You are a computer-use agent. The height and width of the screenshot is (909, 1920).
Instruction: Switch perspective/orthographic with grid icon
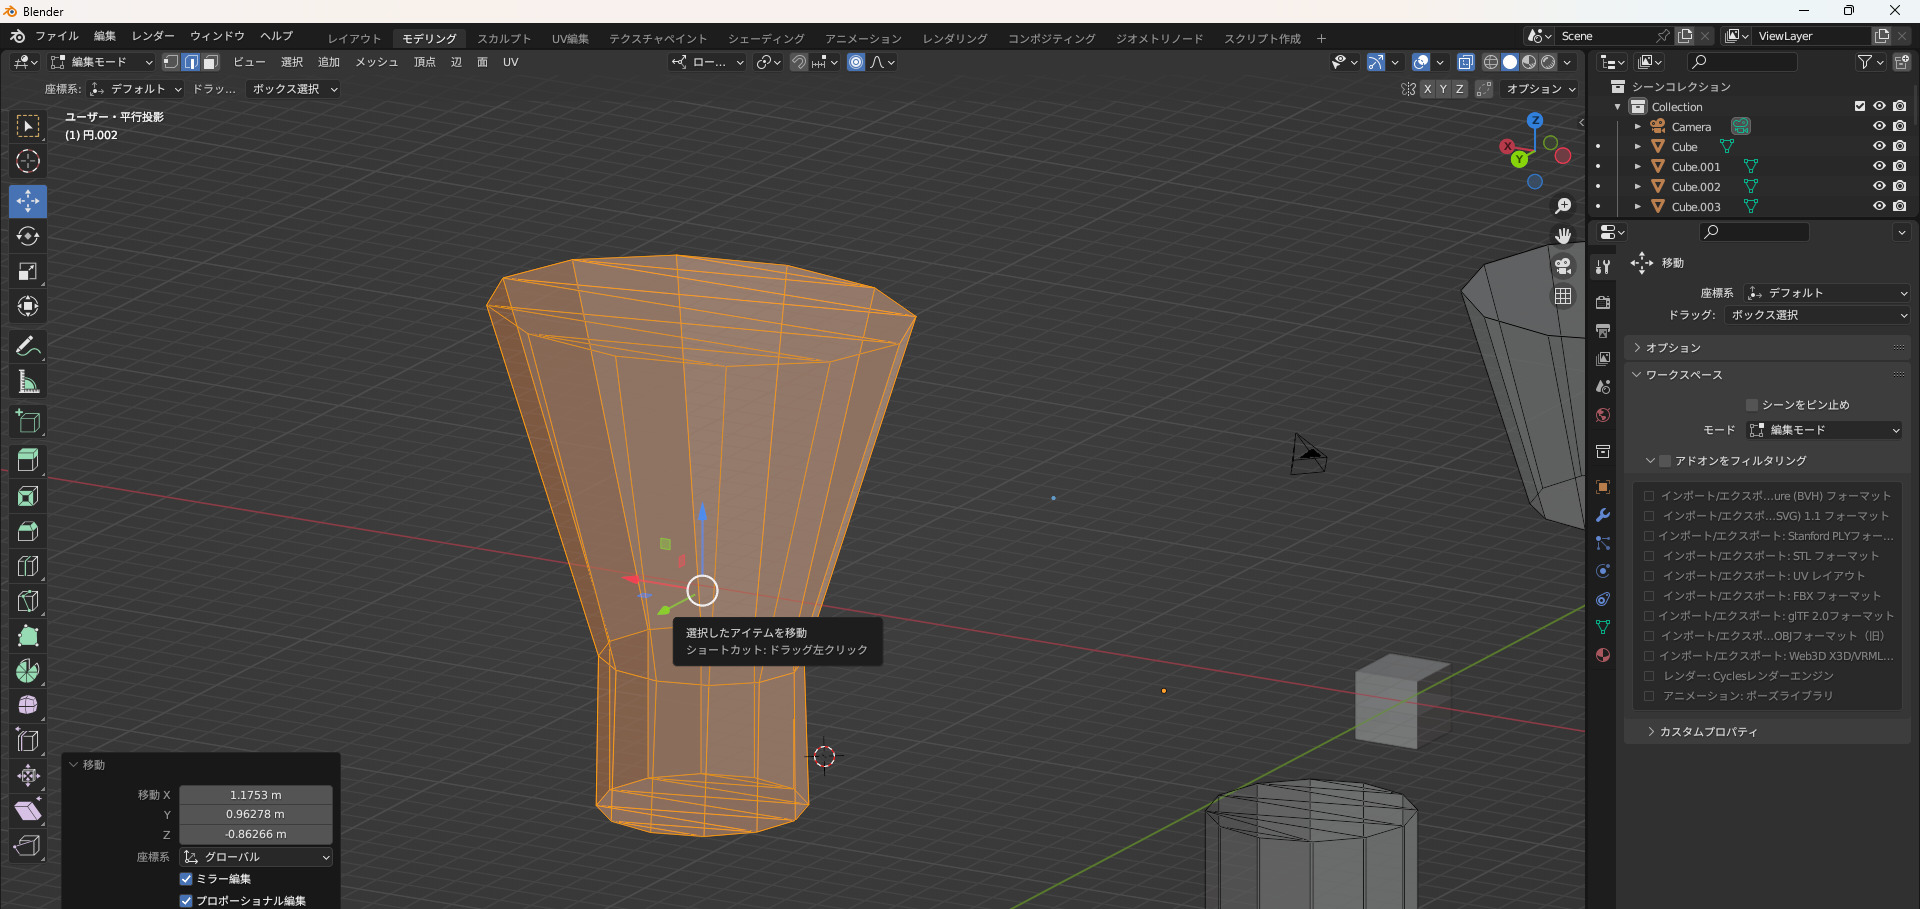1563,296
